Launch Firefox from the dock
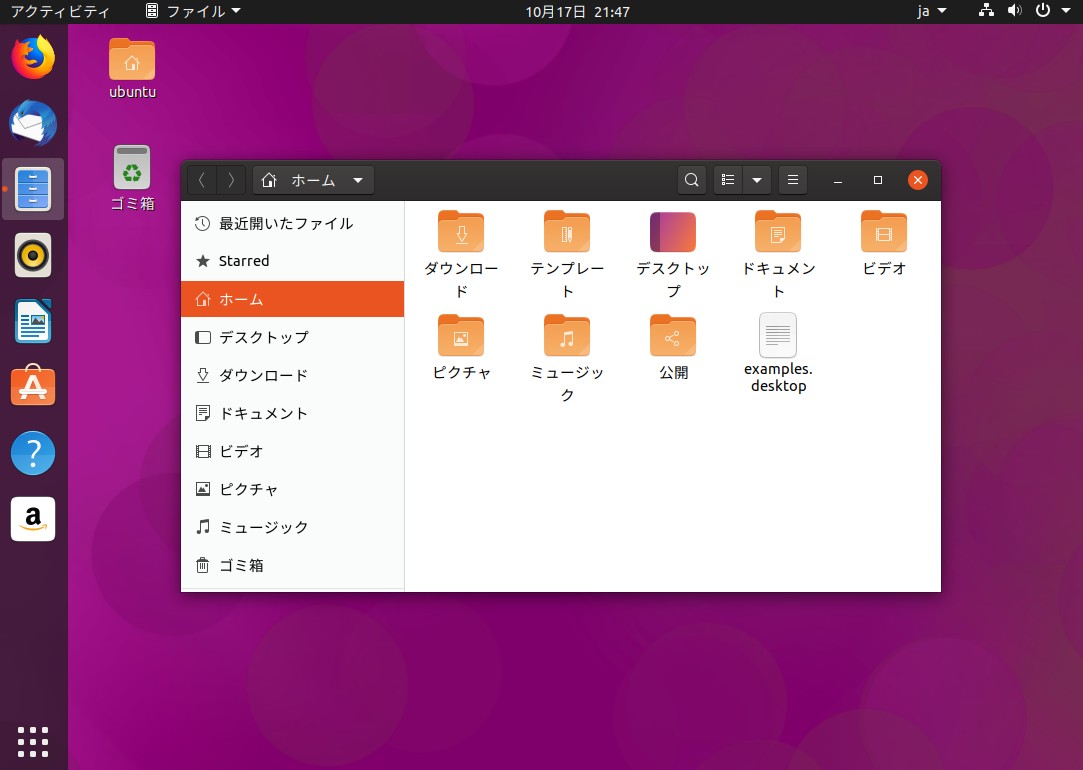 point(33,56)
